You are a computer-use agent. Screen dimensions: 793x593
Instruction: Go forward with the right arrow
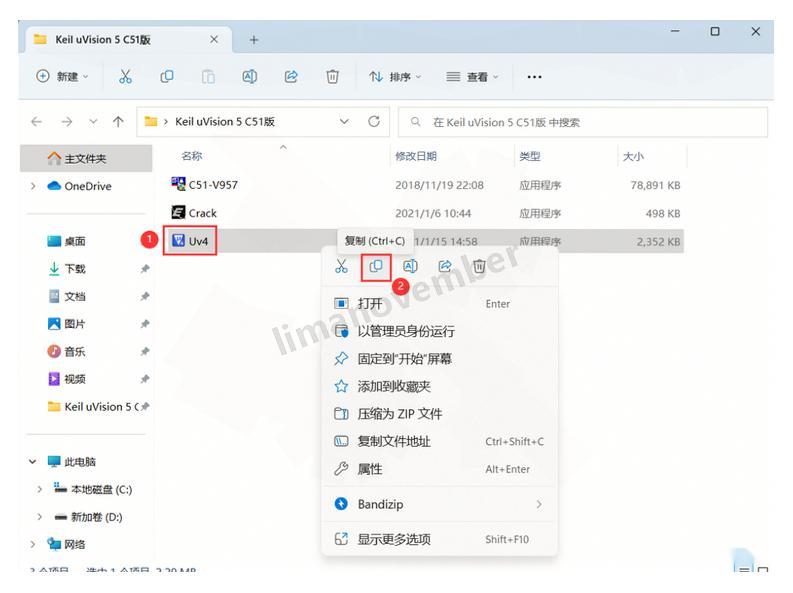tap(67, 122)
